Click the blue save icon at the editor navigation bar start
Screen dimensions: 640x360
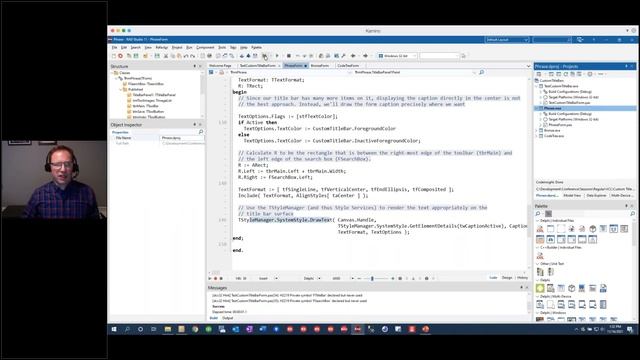pyautogui.click(x=211, y=72)
